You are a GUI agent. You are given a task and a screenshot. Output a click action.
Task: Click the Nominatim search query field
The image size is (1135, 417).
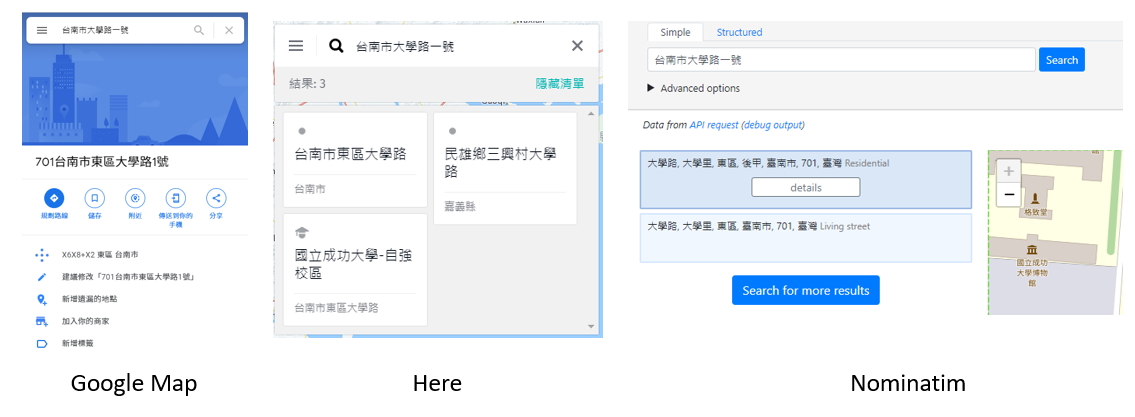pos(841,60)
